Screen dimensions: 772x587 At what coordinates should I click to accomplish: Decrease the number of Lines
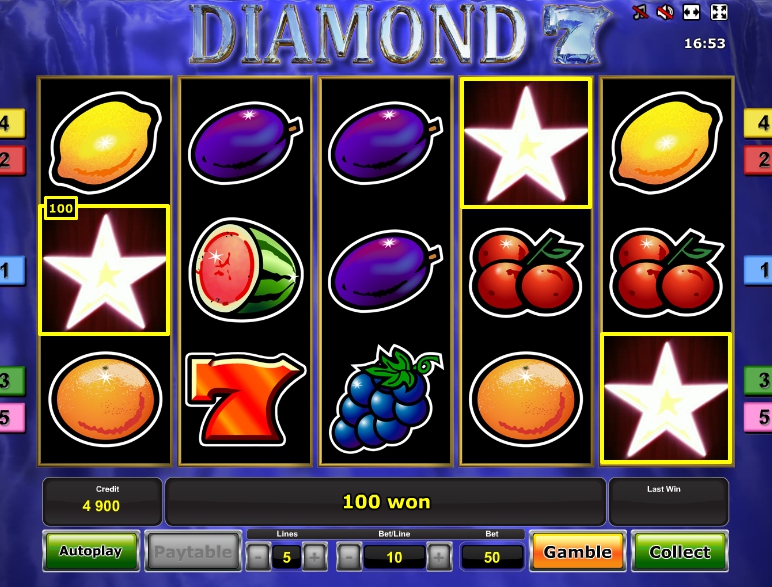click(x=257, y=557)
